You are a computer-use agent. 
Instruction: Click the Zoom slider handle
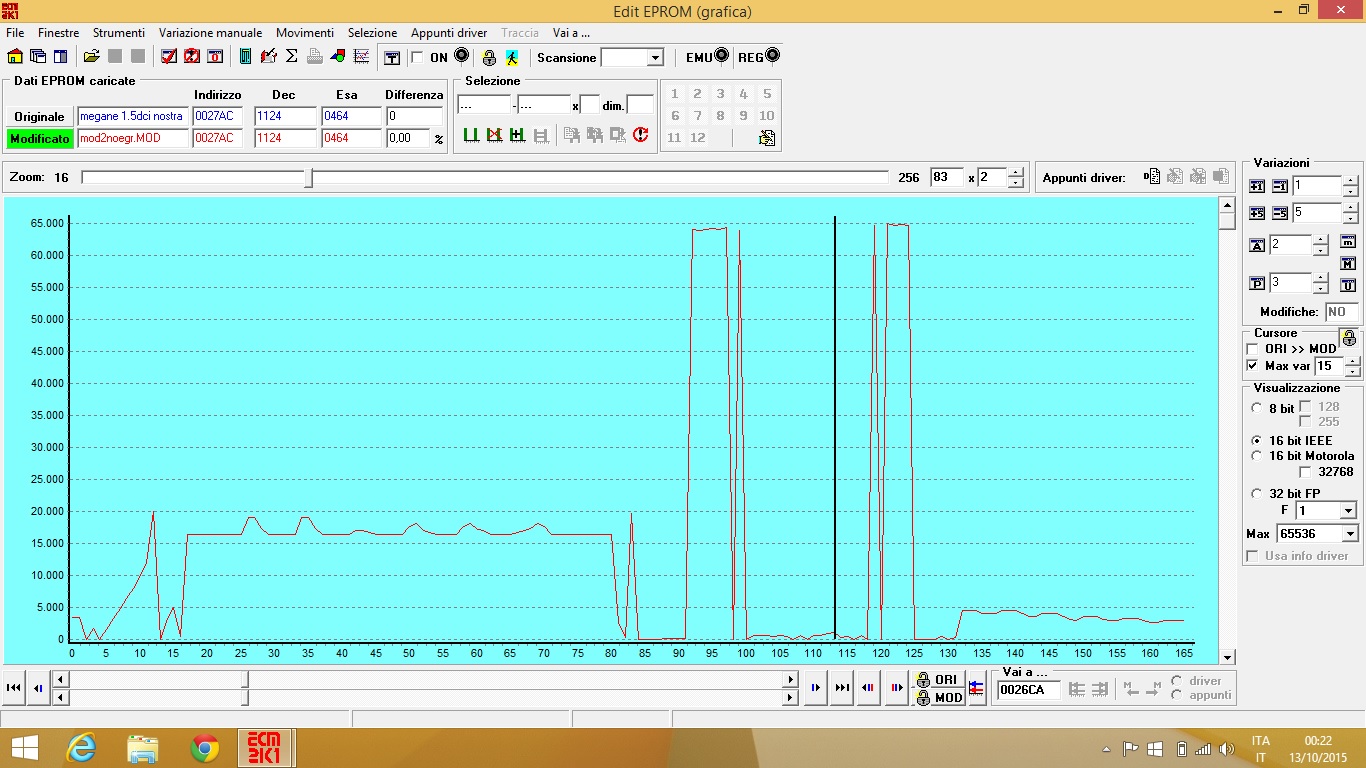(309, 178)
